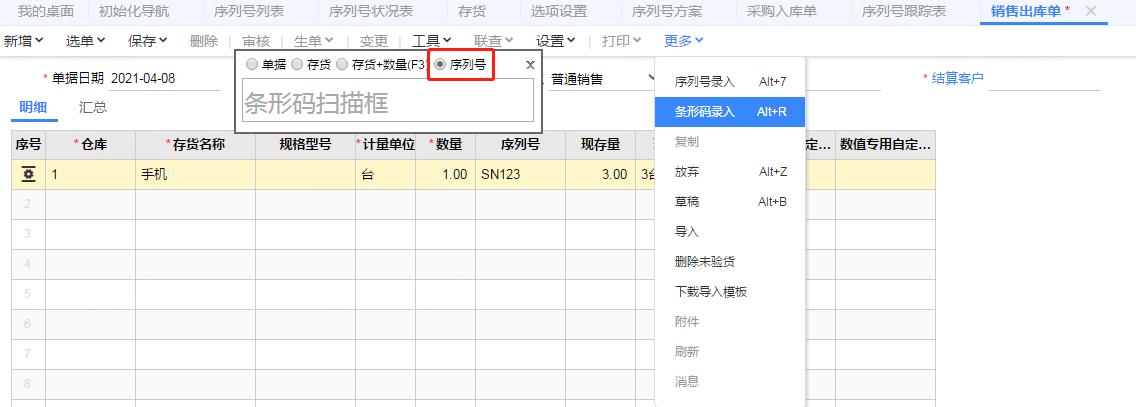Open the 选单 dropdown menu
The width and height of the screenshot is (1136, 407).
point(86,41)
